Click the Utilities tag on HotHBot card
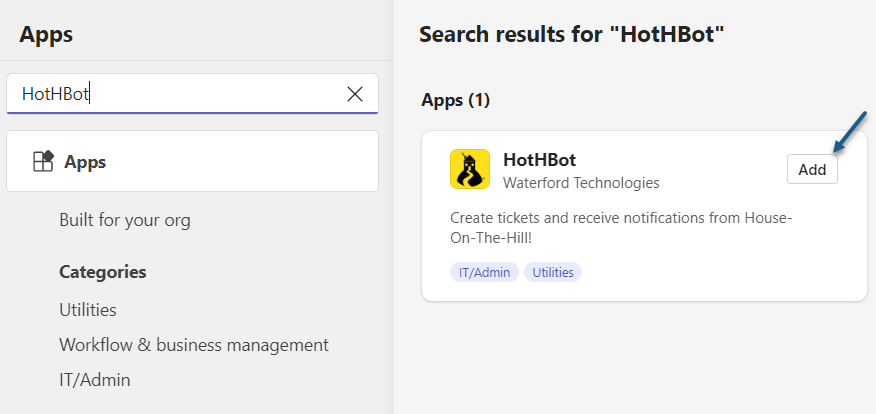876x414 pixels. pos(553,273)
